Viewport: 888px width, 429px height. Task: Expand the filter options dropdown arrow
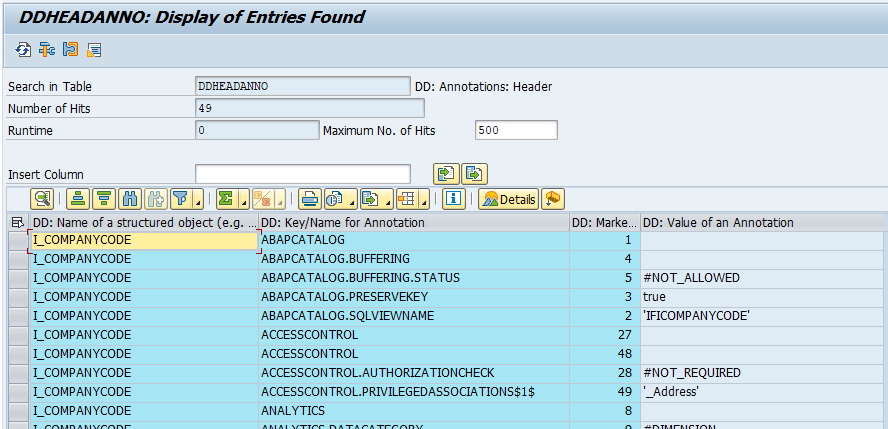click(198, 199)
